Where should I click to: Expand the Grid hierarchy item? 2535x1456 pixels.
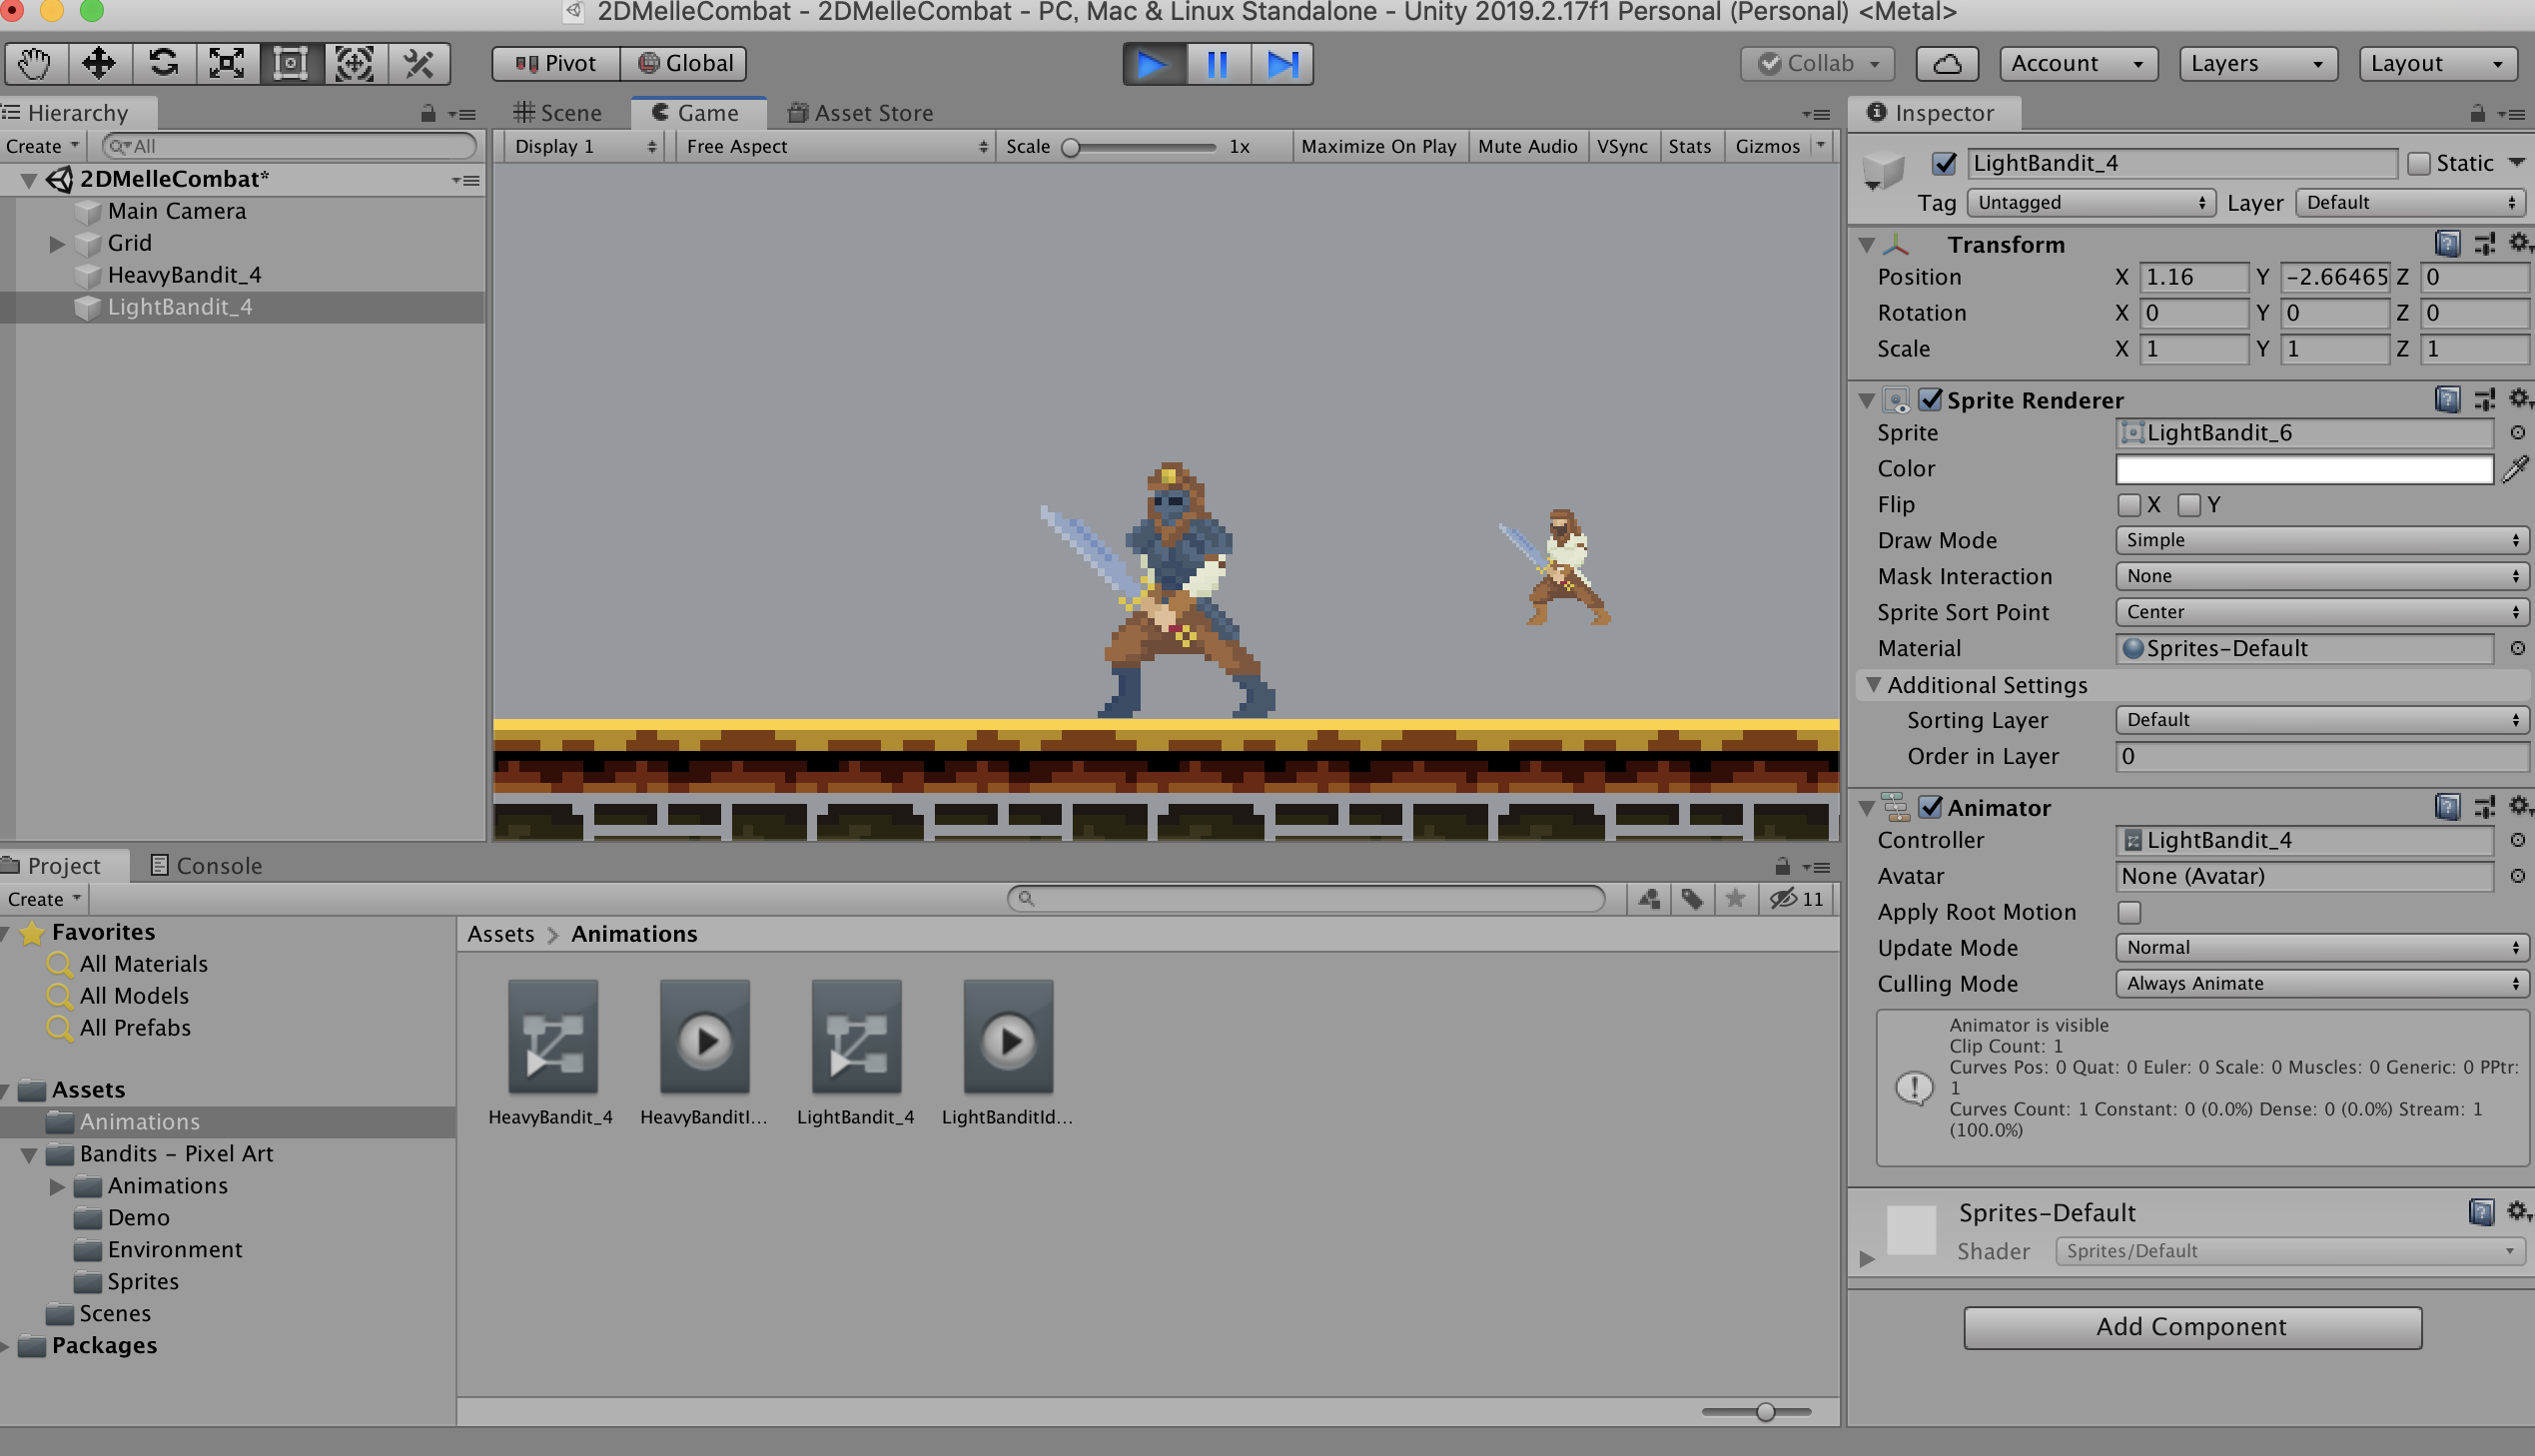tap(56, 243)
